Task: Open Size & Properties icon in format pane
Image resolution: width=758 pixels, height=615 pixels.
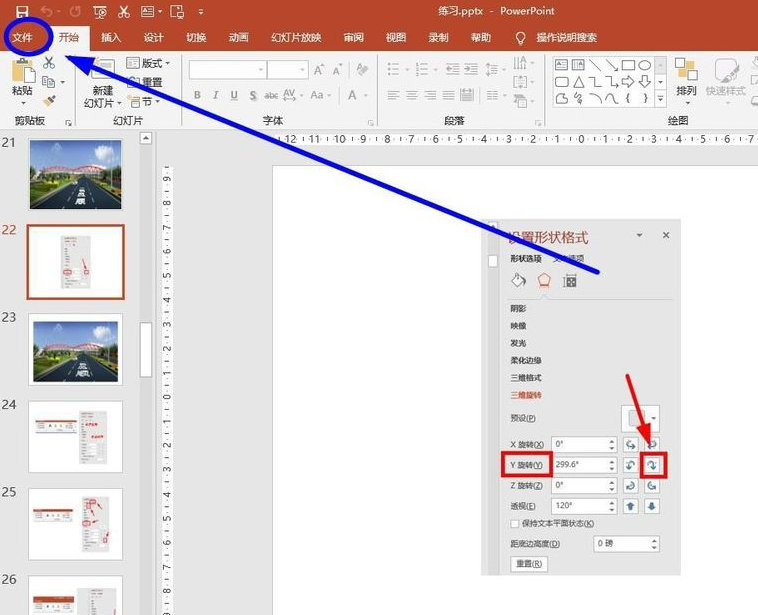Action: coord(570,281)
